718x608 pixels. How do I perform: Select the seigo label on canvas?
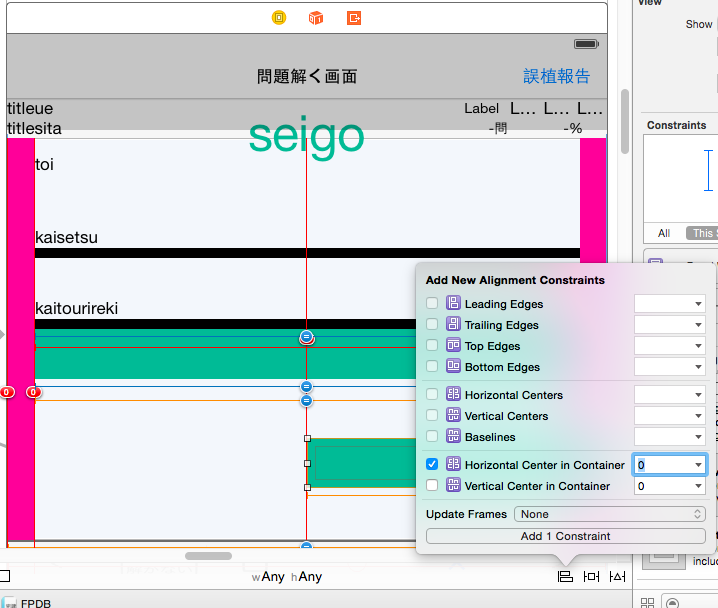306,136
